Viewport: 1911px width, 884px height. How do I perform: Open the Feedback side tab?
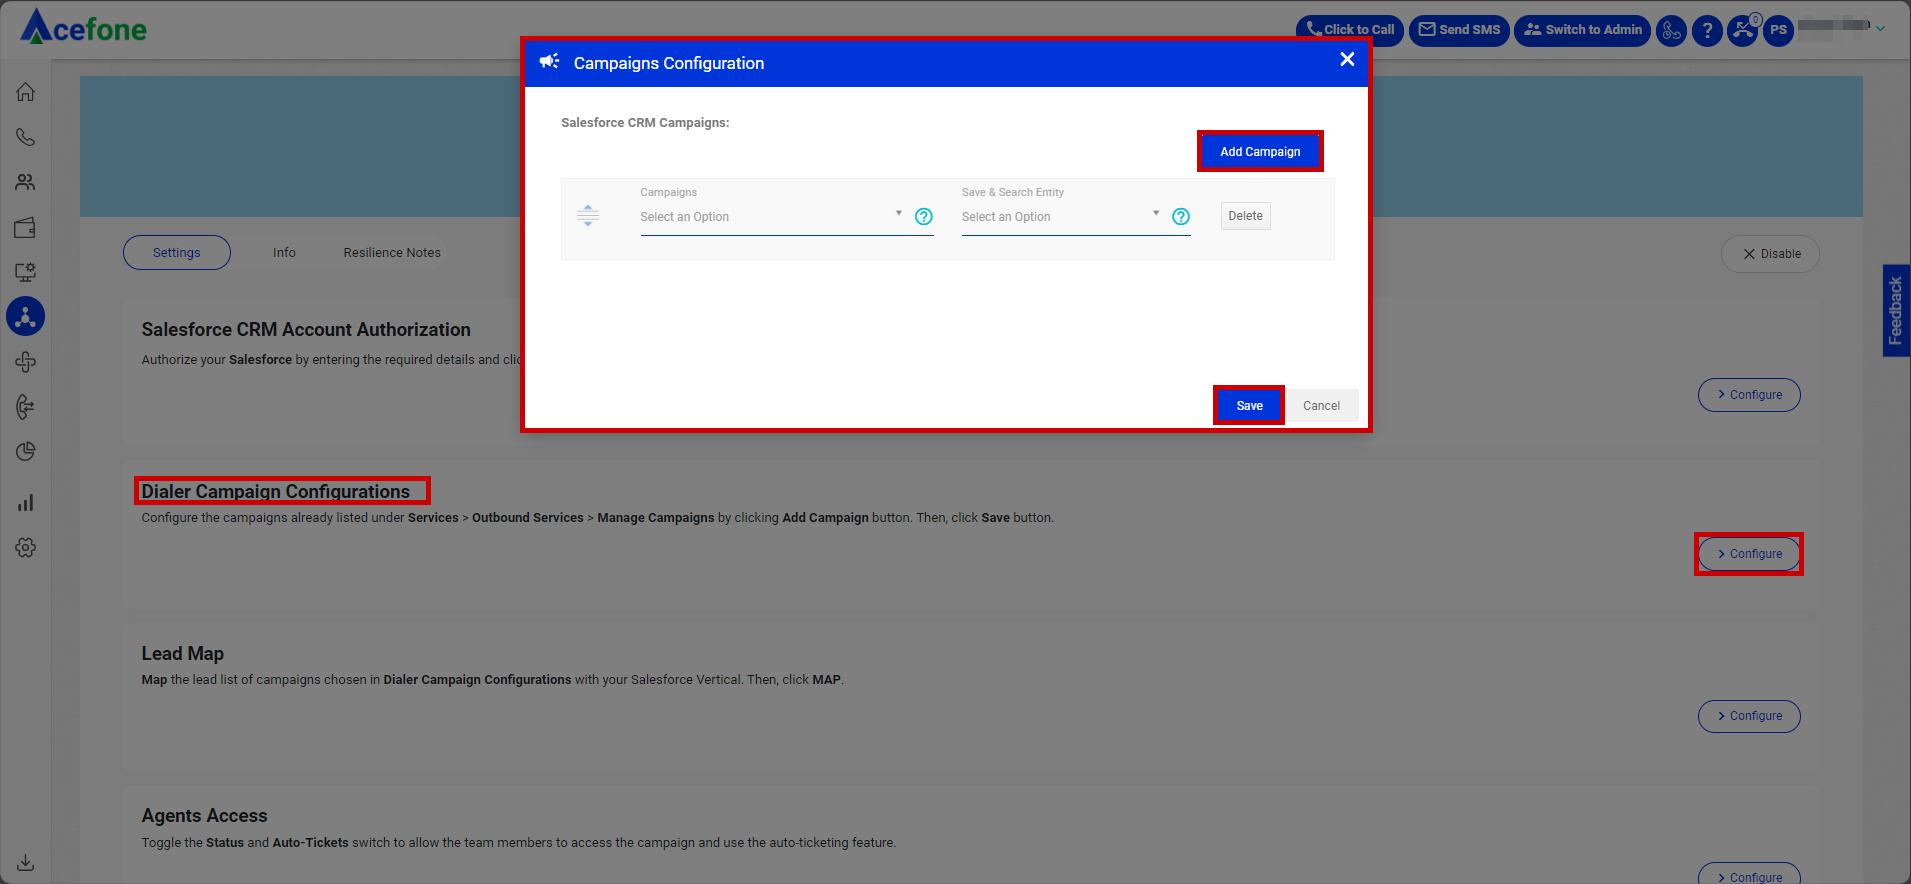coord(1896,311)
